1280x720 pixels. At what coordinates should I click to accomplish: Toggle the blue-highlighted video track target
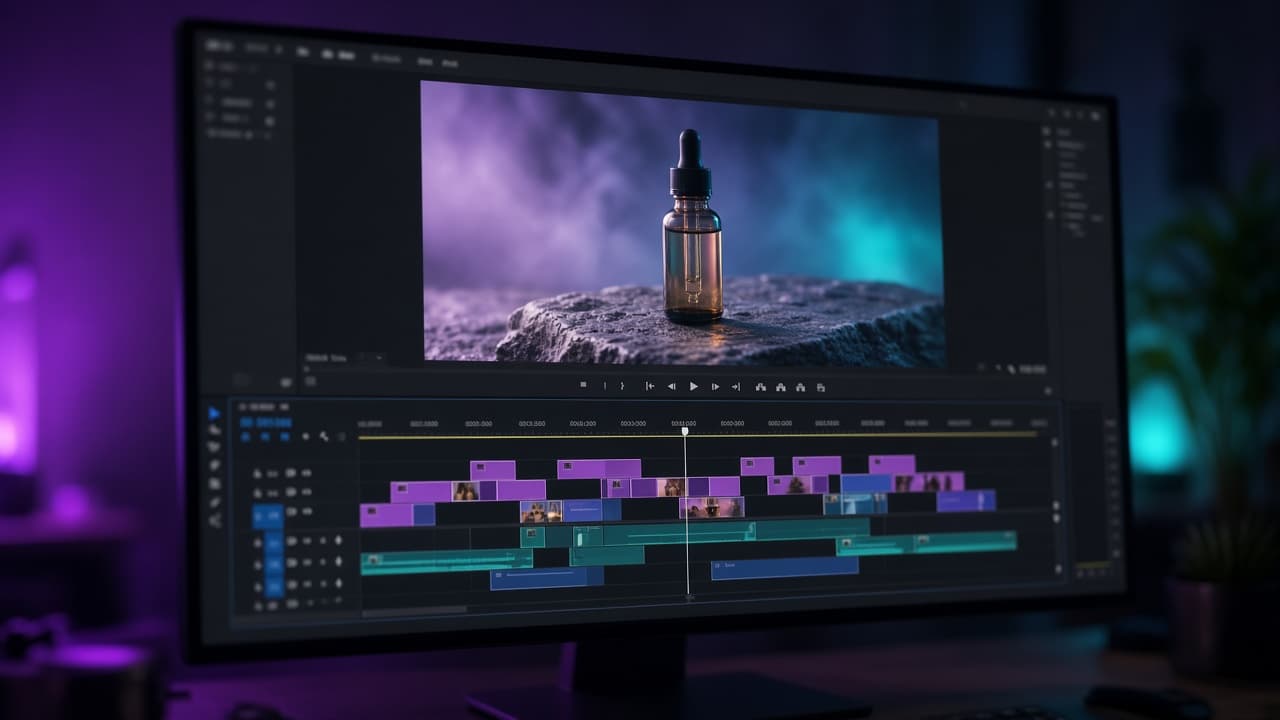(x=268, y=516)
